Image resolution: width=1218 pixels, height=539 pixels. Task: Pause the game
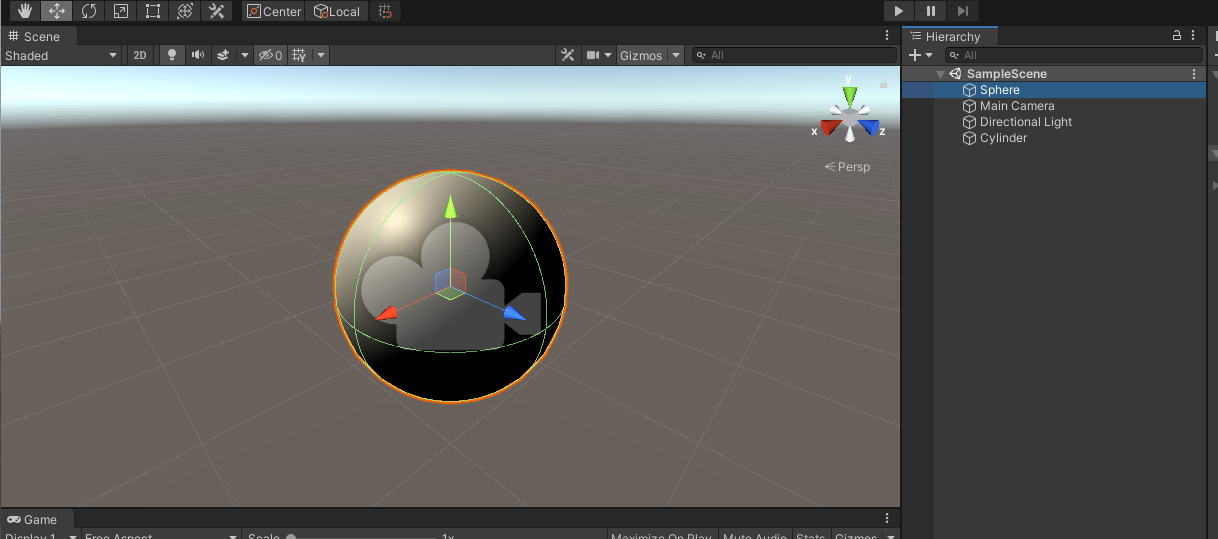click(x=931, y=11)
